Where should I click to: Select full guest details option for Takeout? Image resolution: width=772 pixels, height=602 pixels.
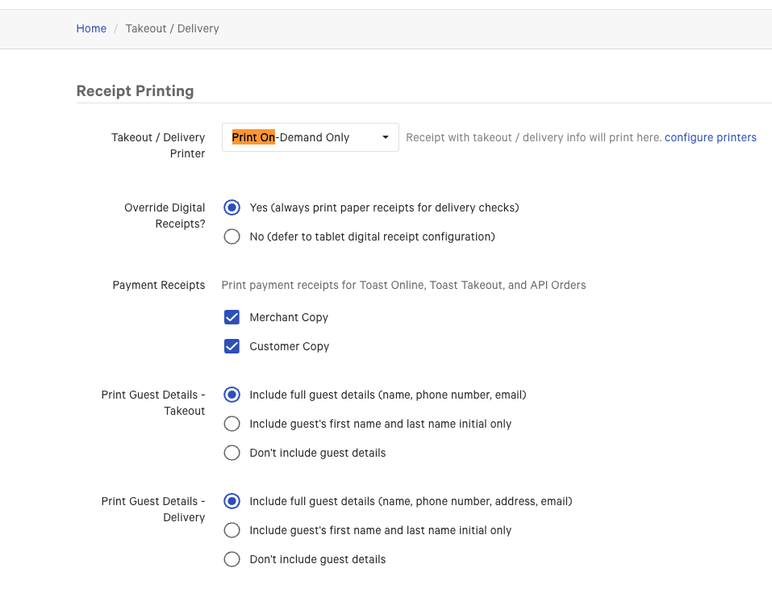232,395
